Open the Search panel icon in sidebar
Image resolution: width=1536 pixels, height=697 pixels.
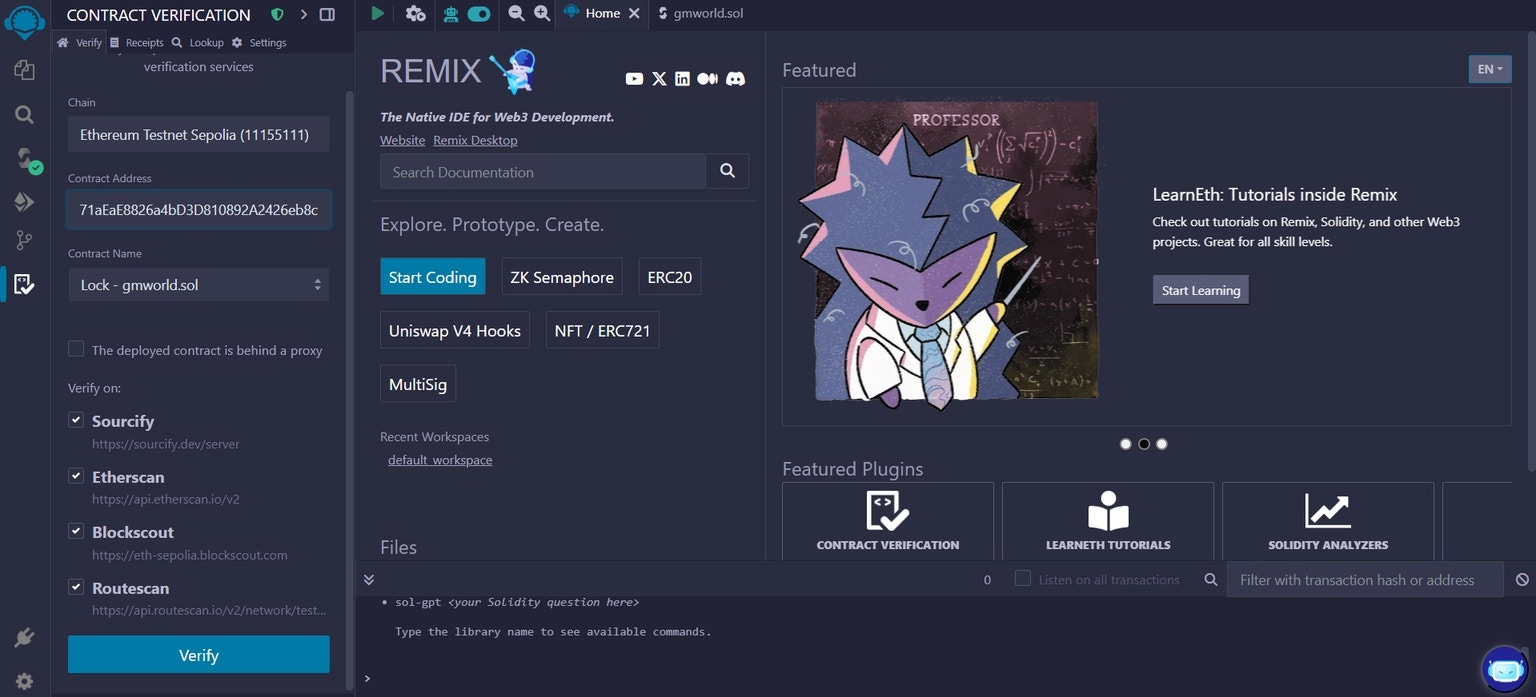pos(24,114)
